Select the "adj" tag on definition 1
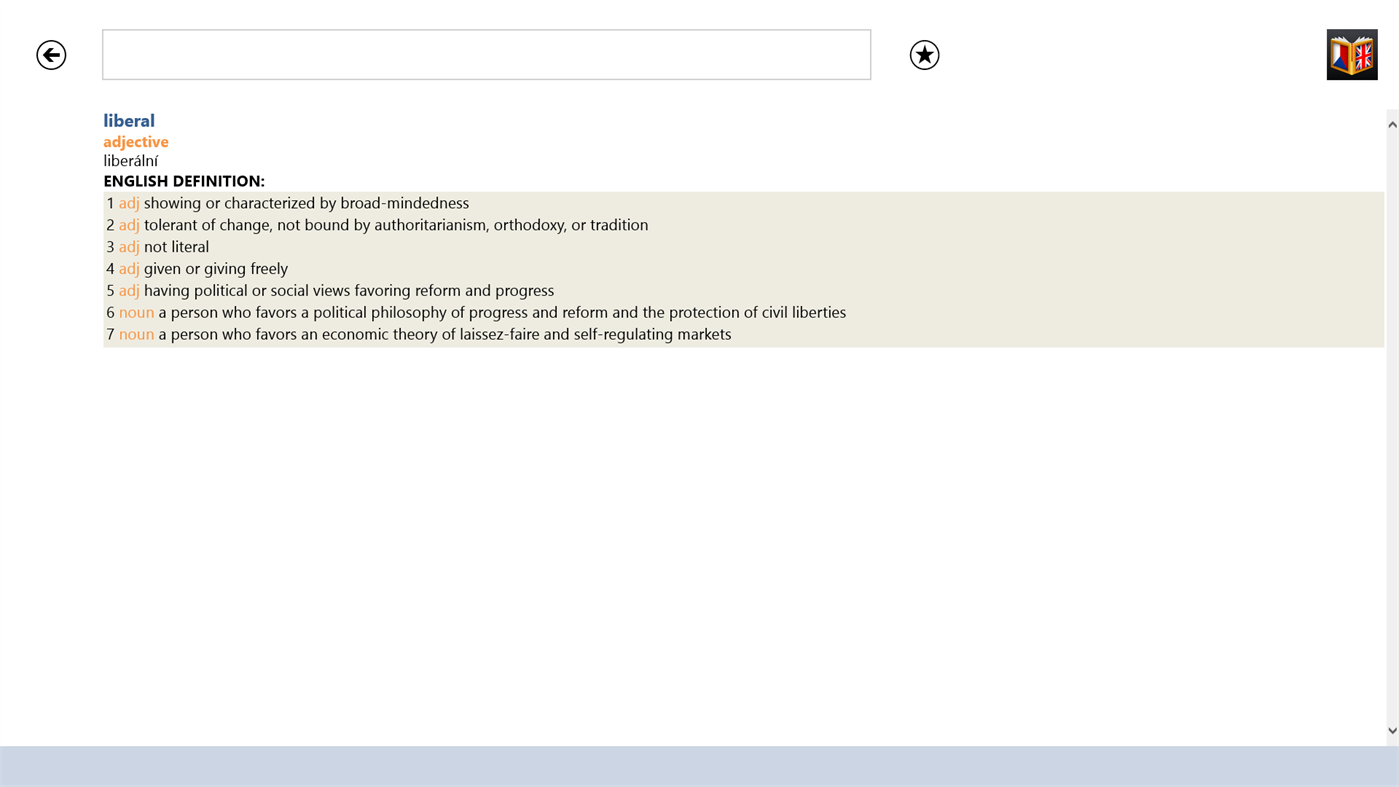The height and width of the screenshot is (787, 1399). (x=129, y=202)
